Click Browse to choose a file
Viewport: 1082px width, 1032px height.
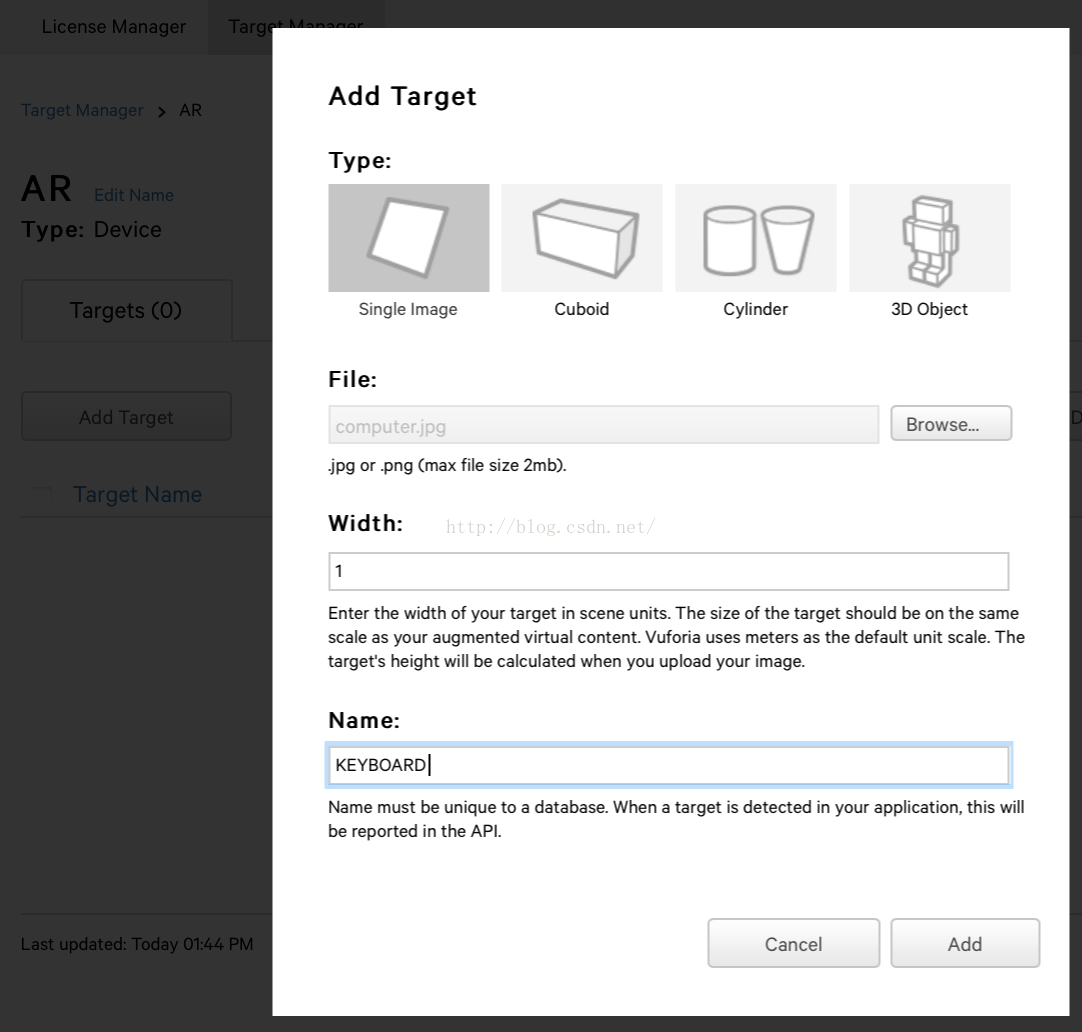click(951, 424)
